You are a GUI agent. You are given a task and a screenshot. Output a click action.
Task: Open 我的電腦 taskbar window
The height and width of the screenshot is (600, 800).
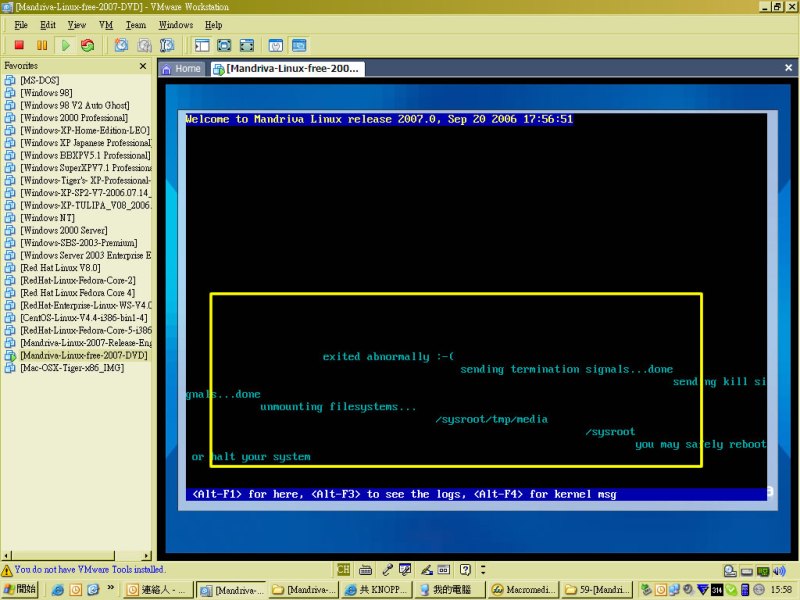[449, 590]
